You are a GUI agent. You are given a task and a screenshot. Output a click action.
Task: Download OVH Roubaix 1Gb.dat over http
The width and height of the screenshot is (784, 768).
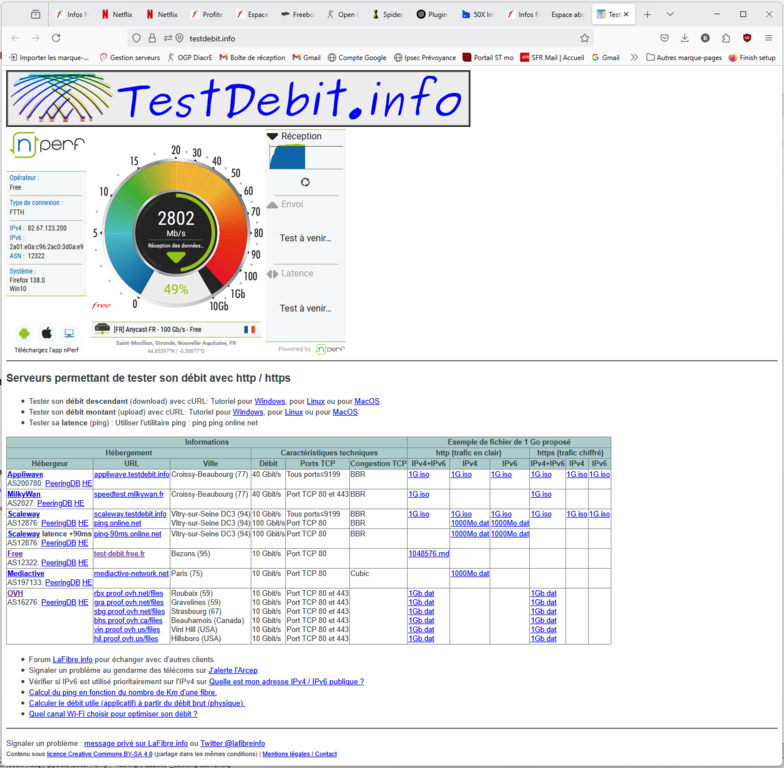(x=421, y=593)
